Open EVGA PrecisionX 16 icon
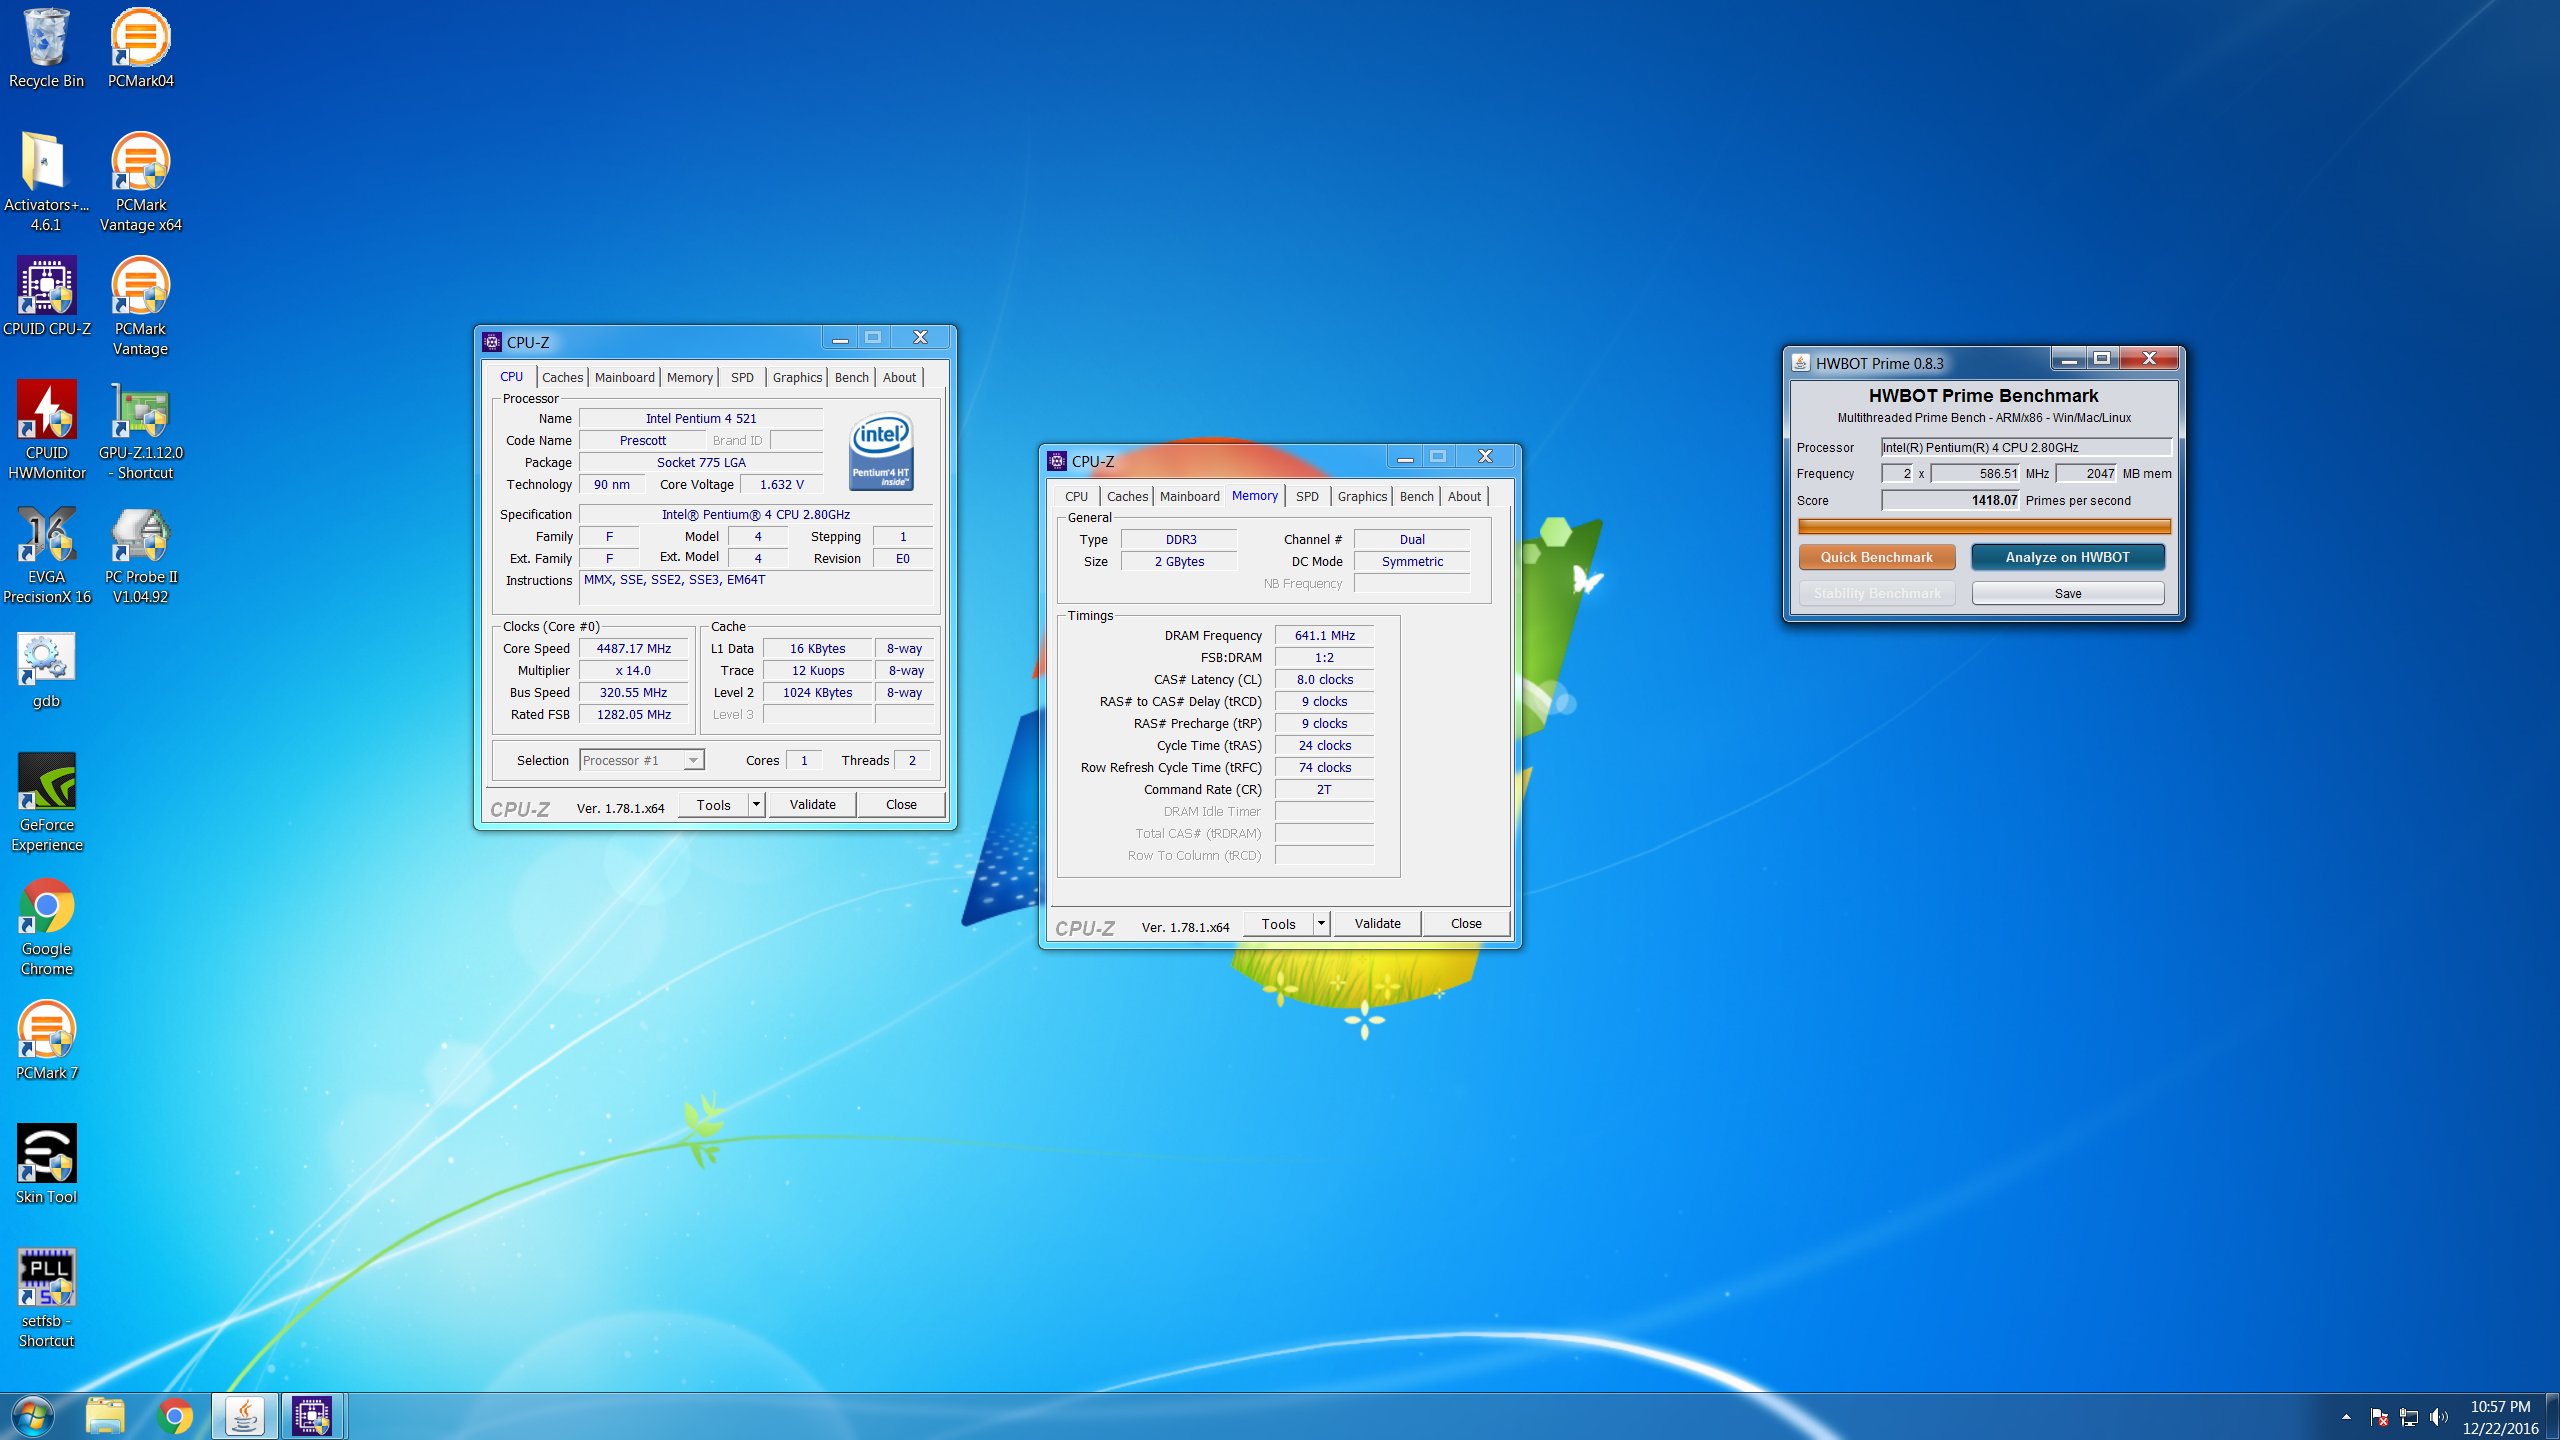The width and height of the screenshot is (2560, 1440). click(x=46, y=554)
